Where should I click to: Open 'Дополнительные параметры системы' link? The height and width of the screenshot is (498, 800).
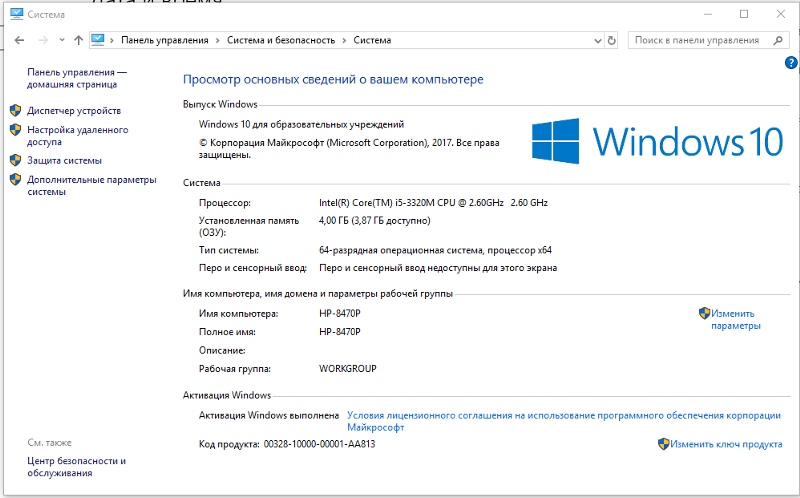pyautogui.click(x=92, y=186)
